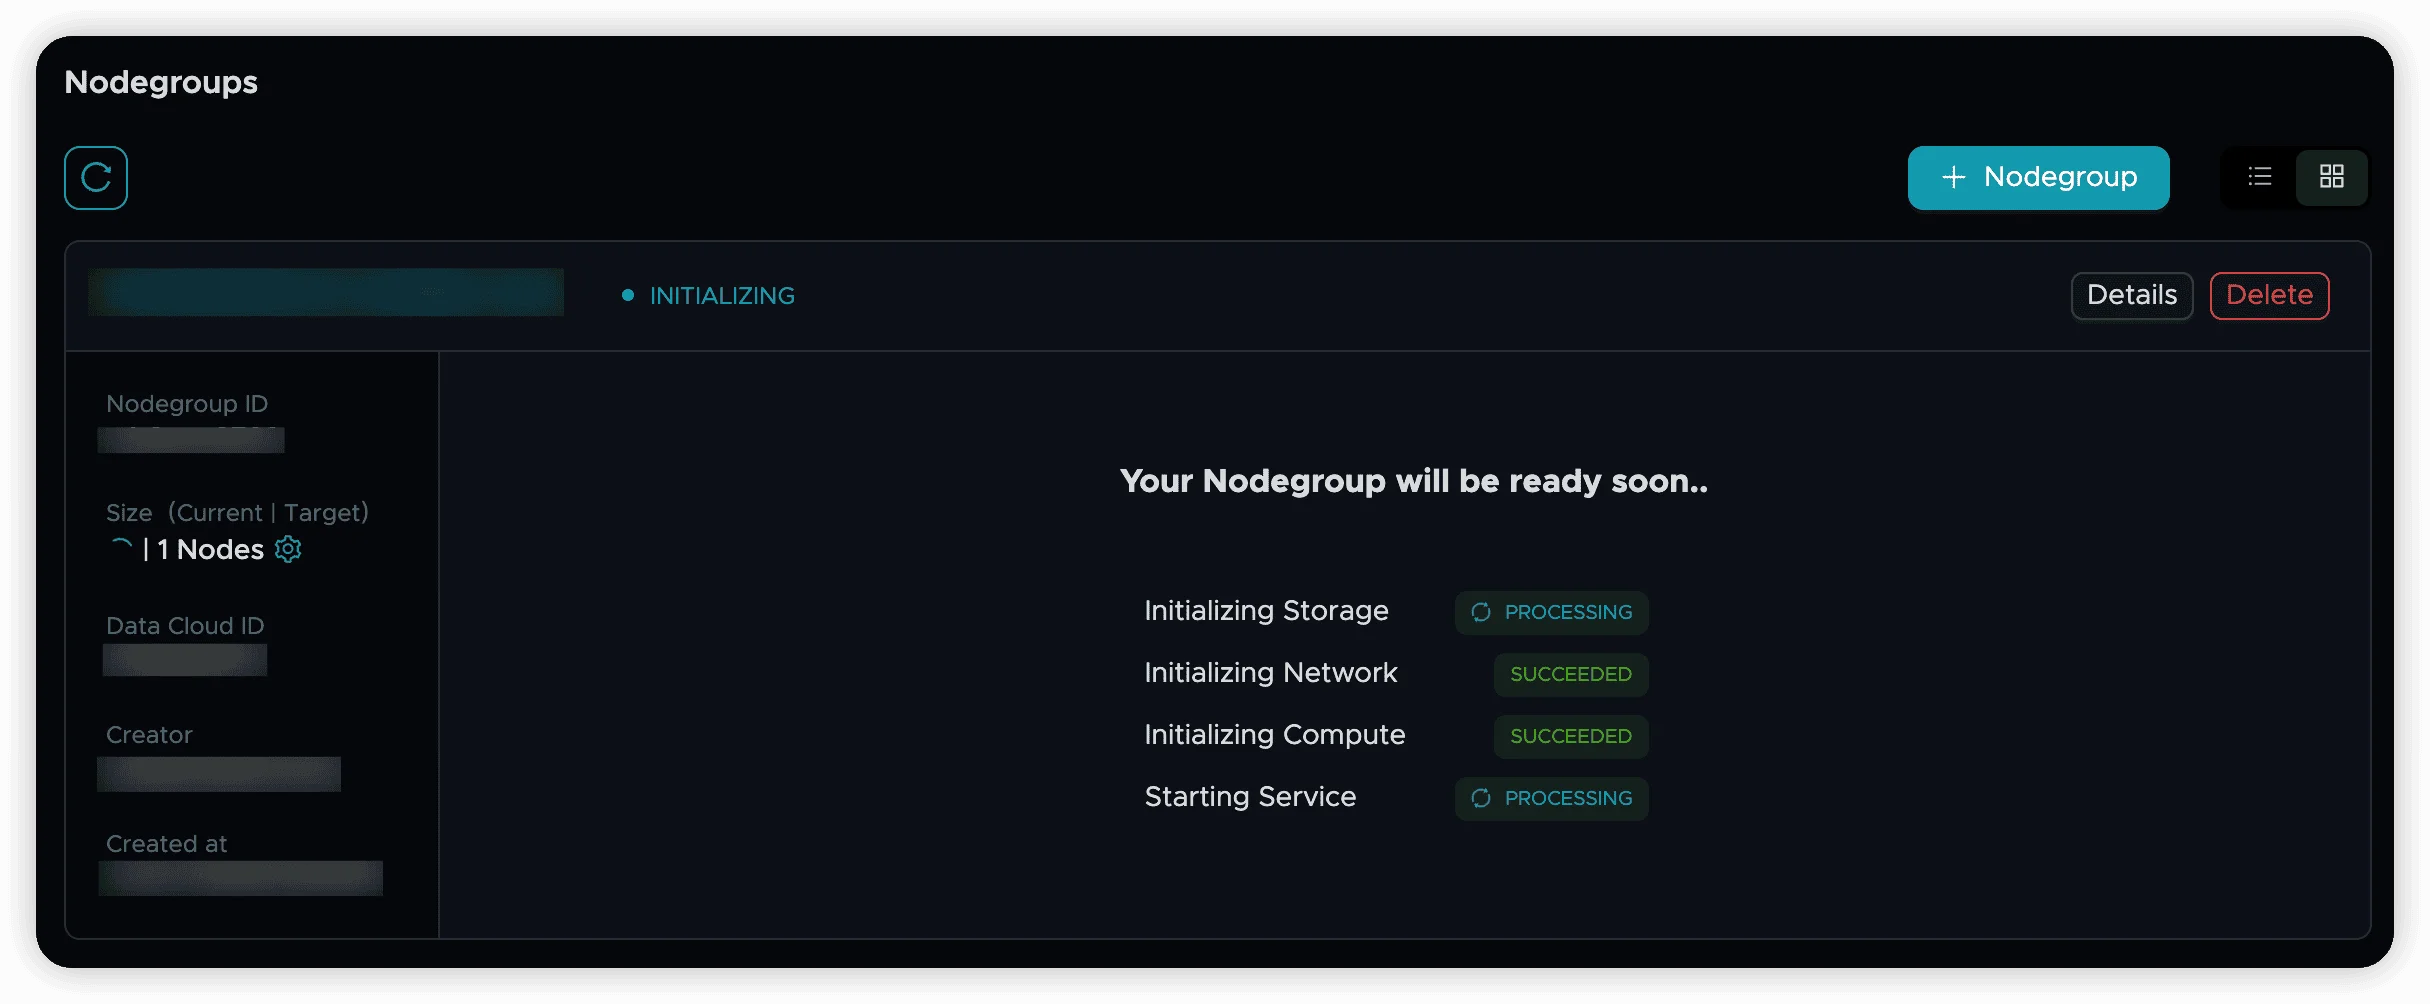This screenshot has height=1004, width=2430.
Task: Select the blurred nodegroup name header
Action: tap(326, 292)
